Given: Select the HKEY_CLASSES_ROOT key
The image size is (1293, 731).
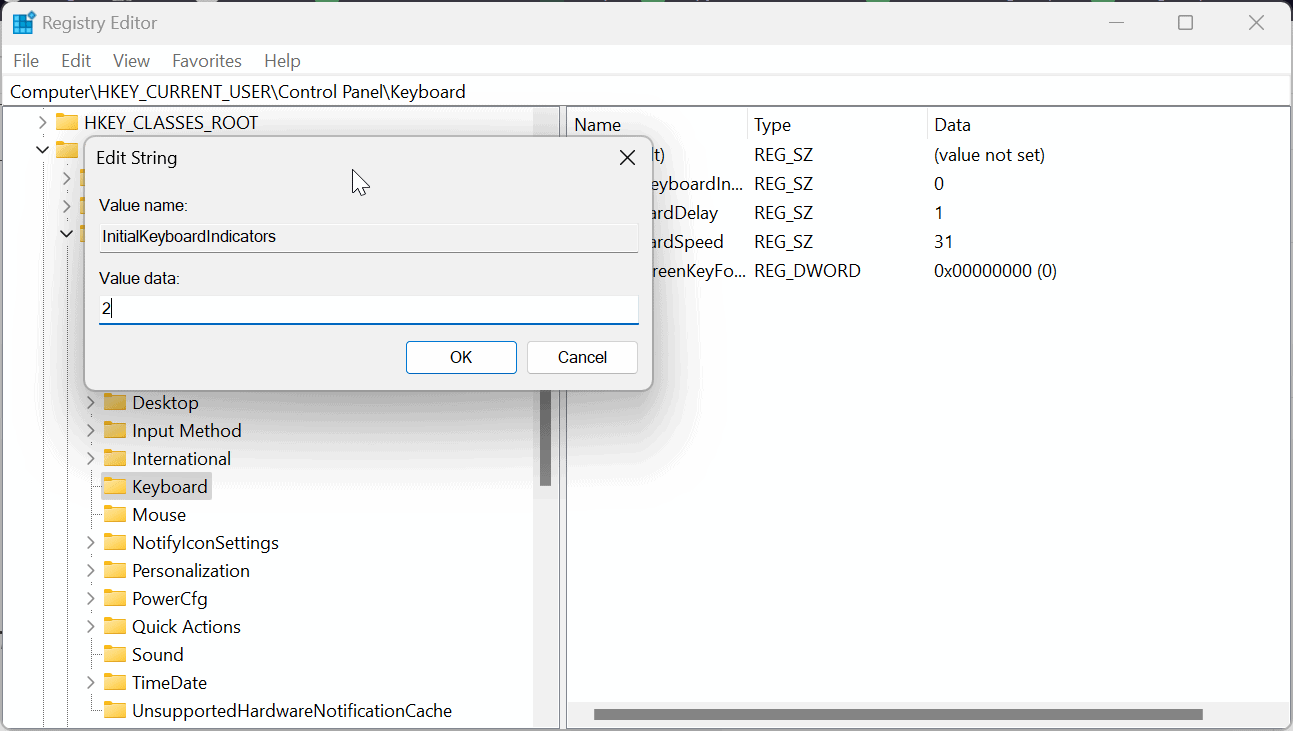Looking at the screenshot, I should (x=171, y=123).
